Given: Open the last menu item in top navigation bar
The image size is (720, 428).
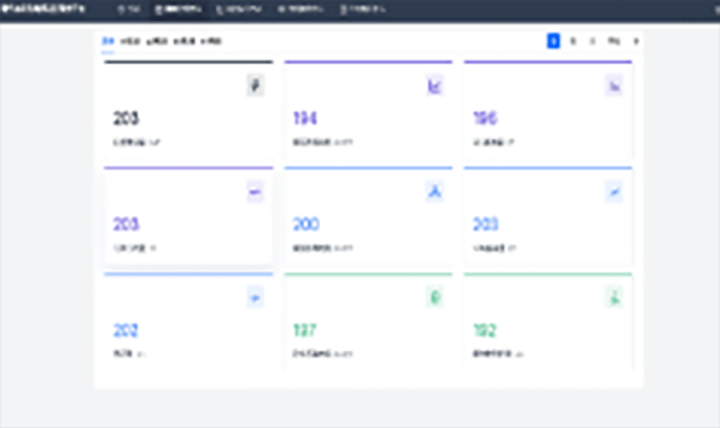Looking at the screenshot, I should [x=362, y=10].
